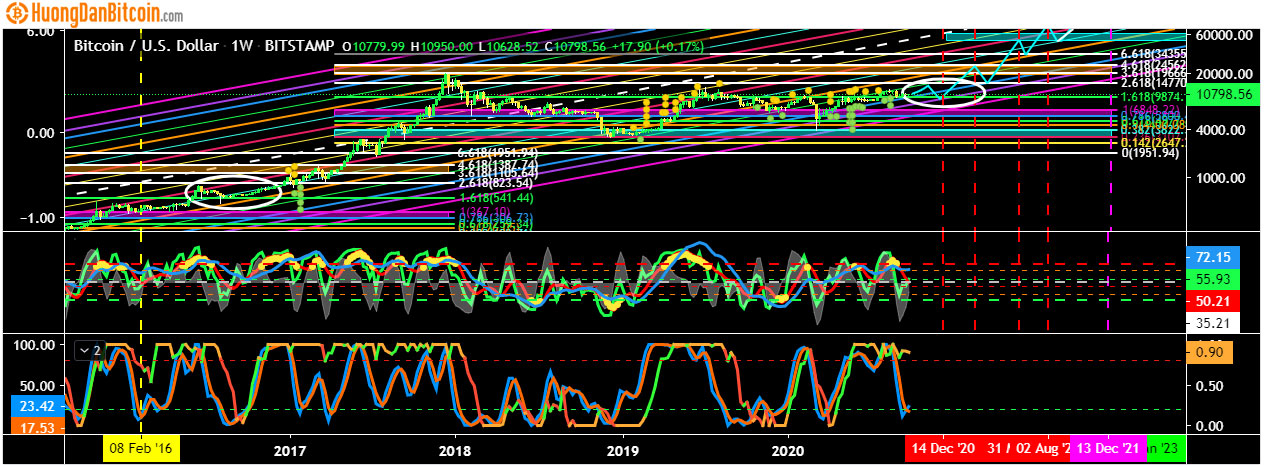
Task: Click the 6.618(34355 Fibonacci level label
Action: coord(1152,53)
